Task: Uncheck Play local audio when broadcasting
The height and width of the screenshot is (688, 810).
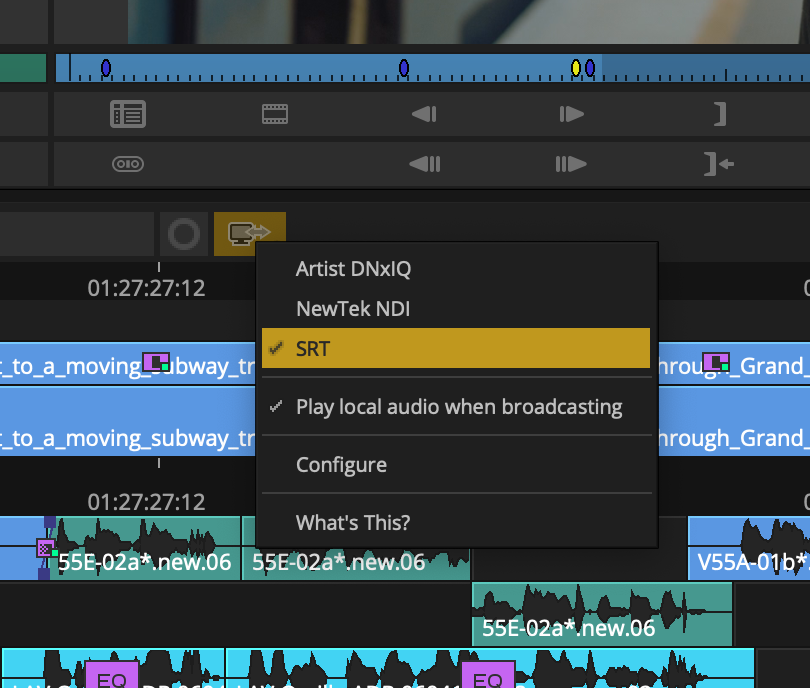Action: (459, 407)
